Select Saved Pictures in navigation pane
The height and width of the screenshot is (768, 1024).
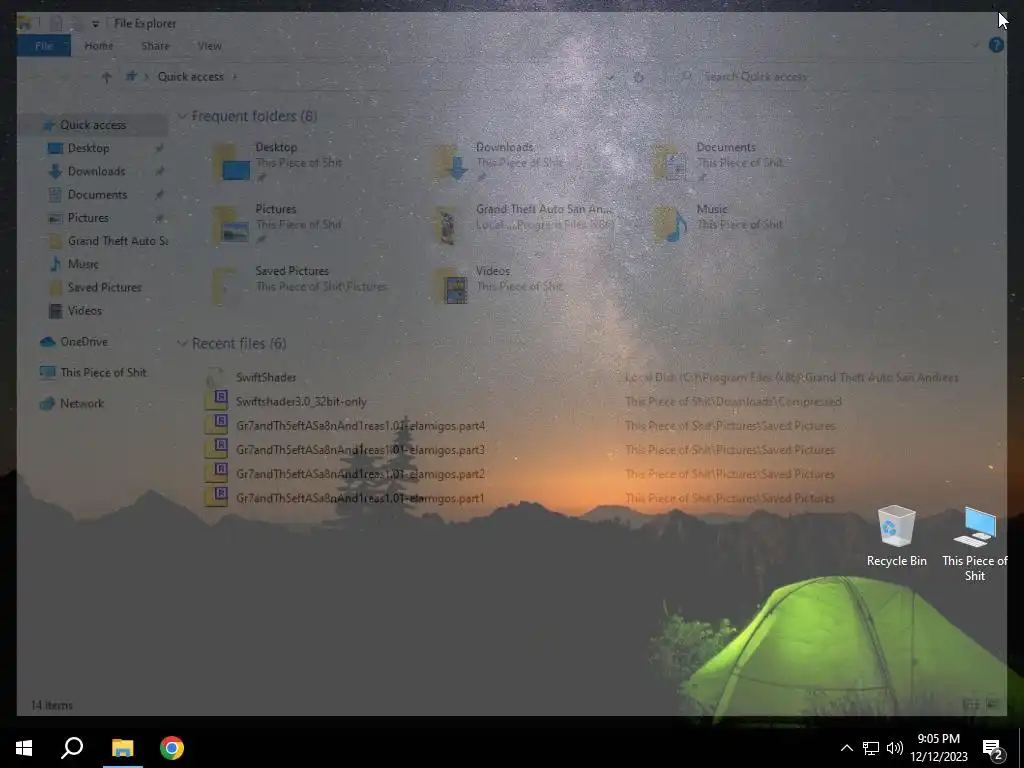coord(104,287)
